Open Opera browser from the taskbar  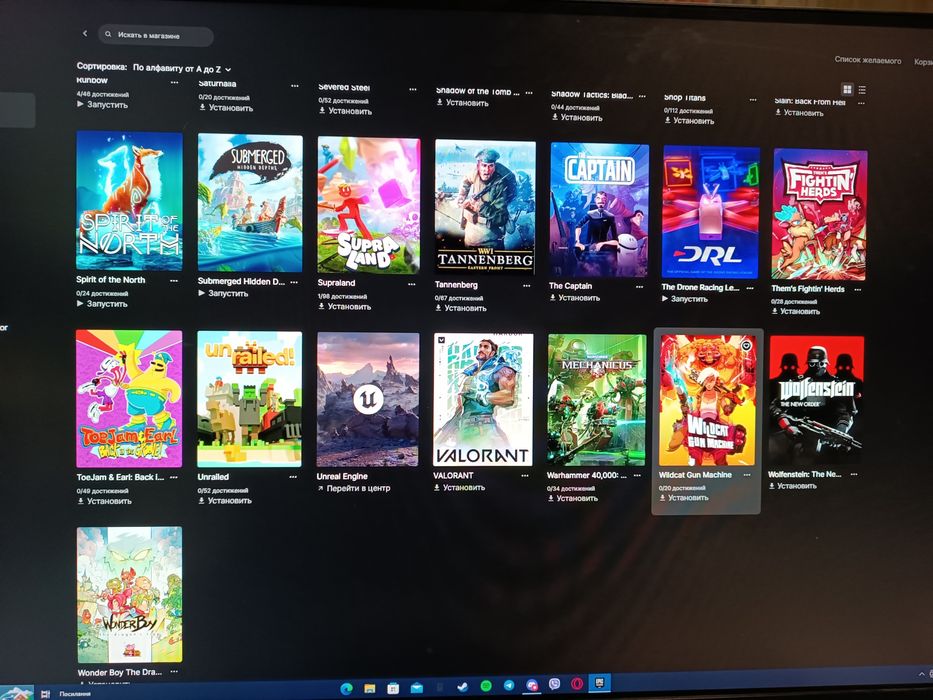(577, 685)
